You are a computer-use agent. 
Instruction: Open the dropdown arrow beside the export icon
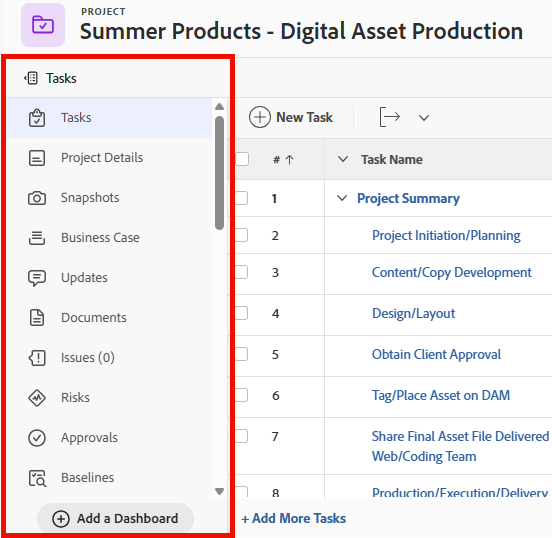pyautogui.click(x=424, y=118)
